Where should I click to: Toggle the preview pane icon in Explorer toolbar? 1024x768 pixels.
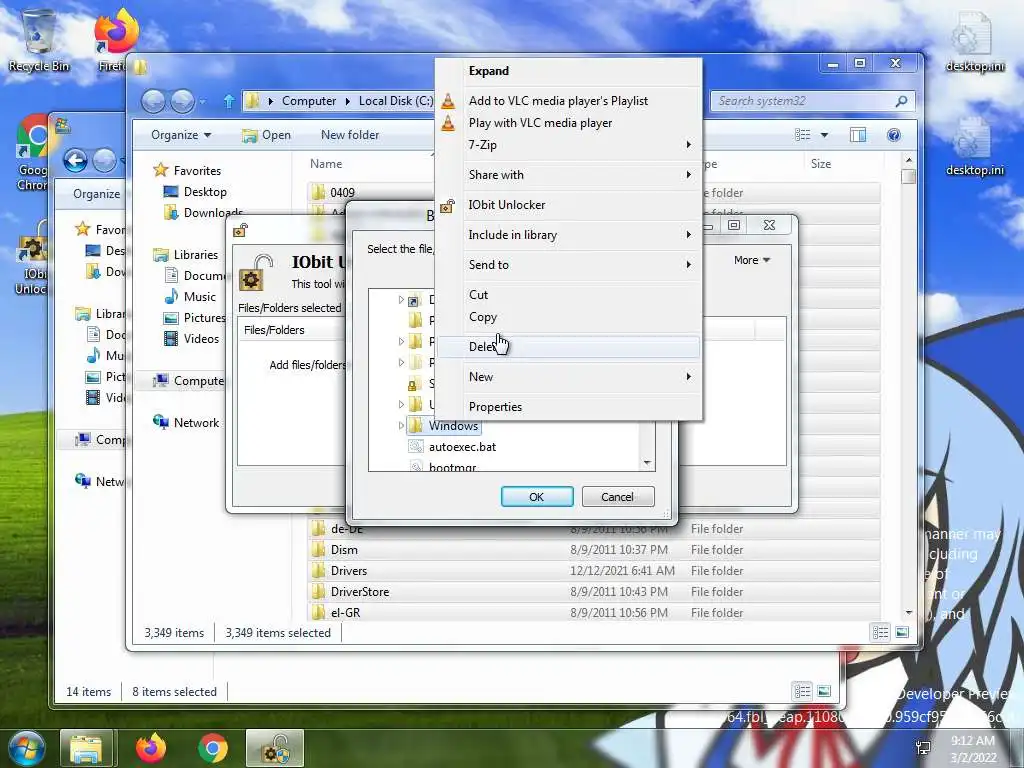point(858,135)
